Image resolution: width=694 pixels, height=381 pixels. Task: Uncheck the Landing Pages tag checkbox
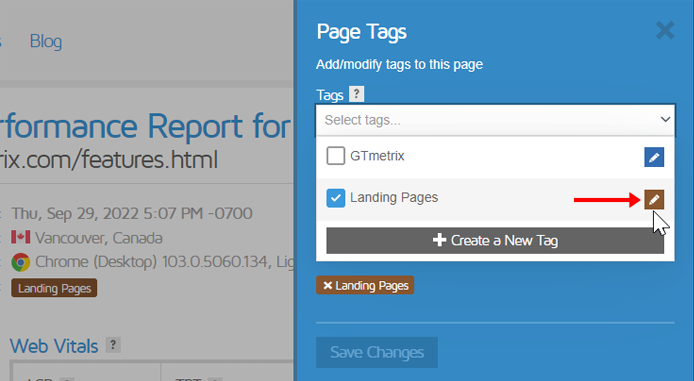click(x=335, y=198)
